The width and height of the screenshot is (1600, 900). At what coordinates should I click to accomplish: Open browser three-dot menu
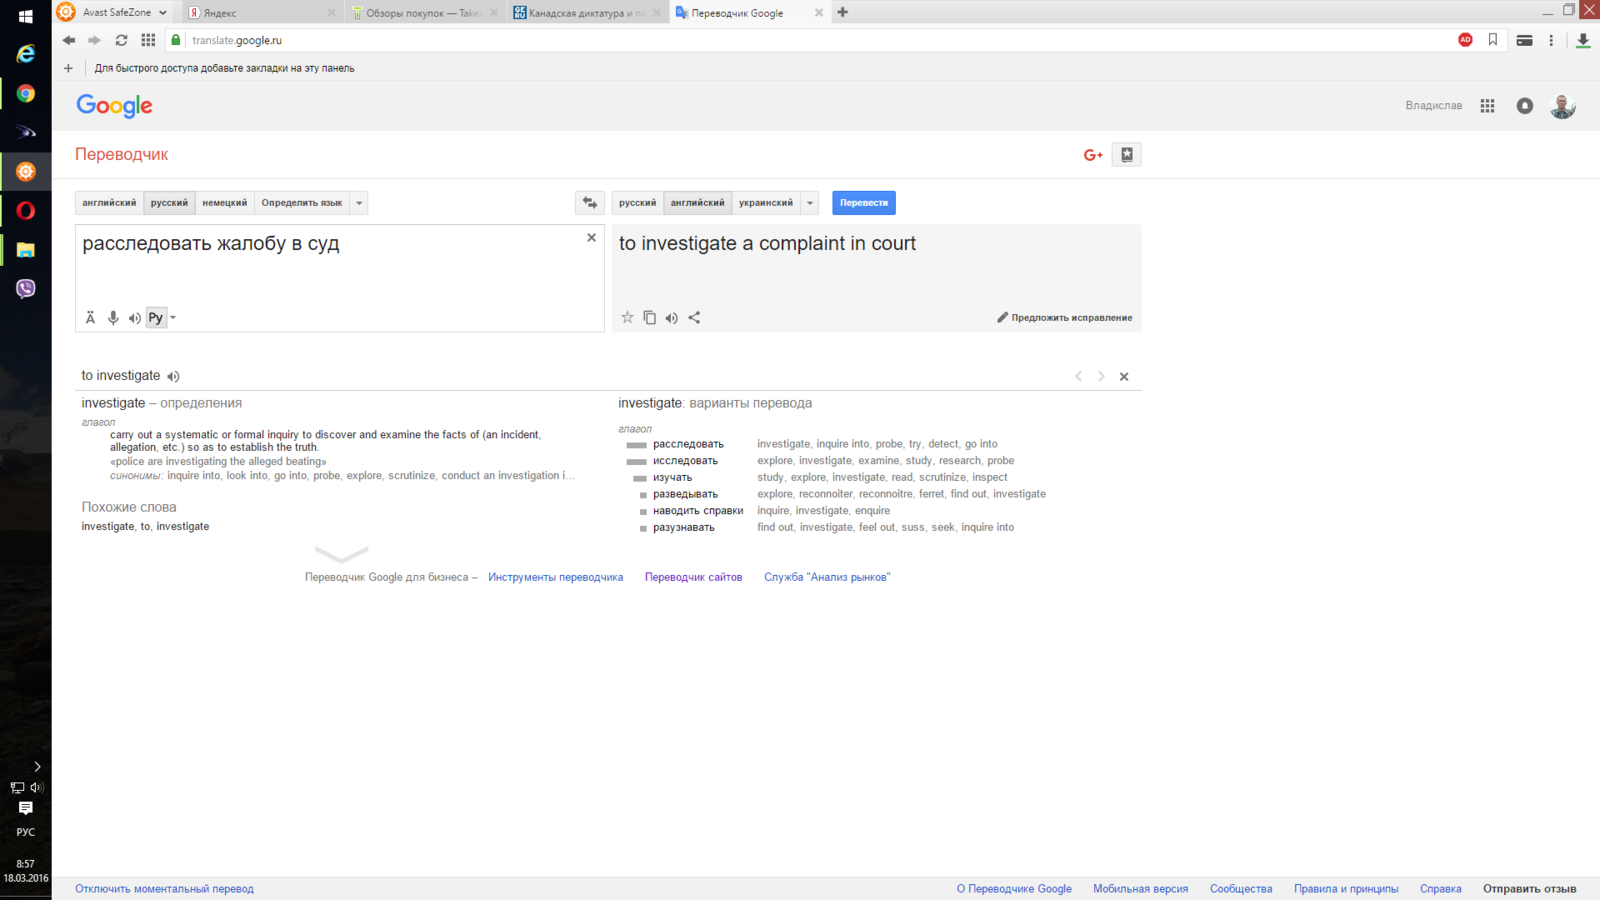click(1551, 41)
